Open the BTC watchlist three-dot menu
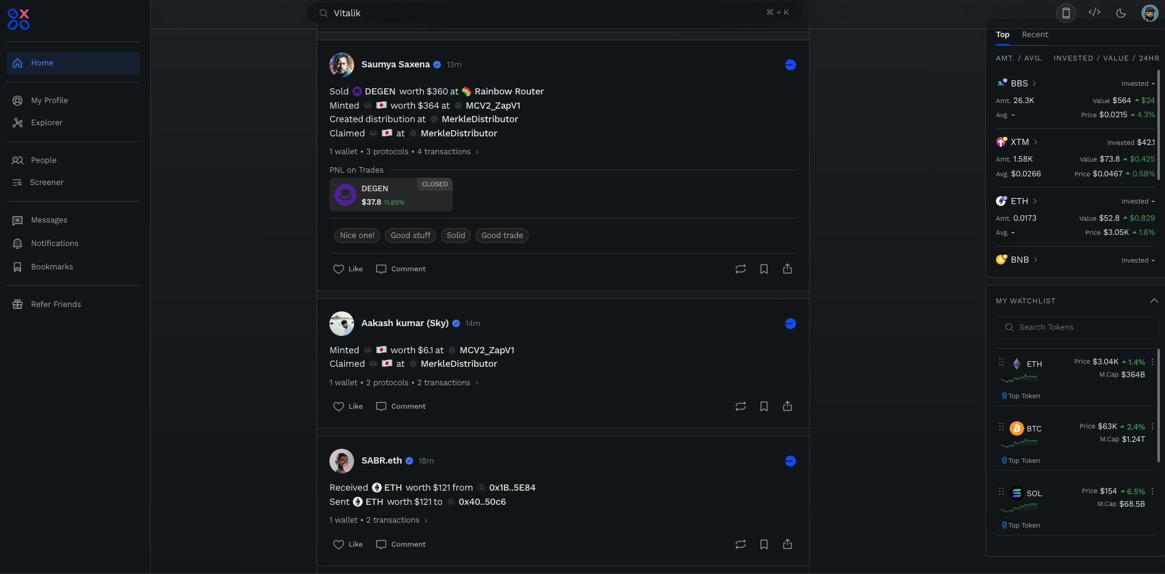 point(1152,427)
